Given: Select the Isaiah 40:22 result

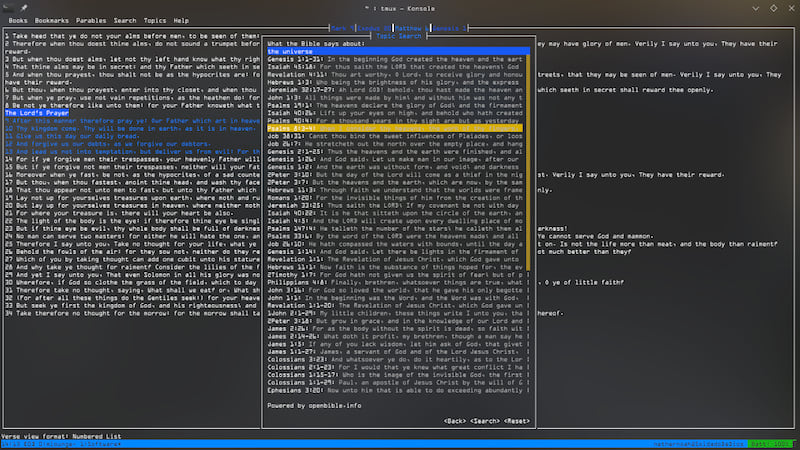Looking at the screenshot, I should point(395,213).
